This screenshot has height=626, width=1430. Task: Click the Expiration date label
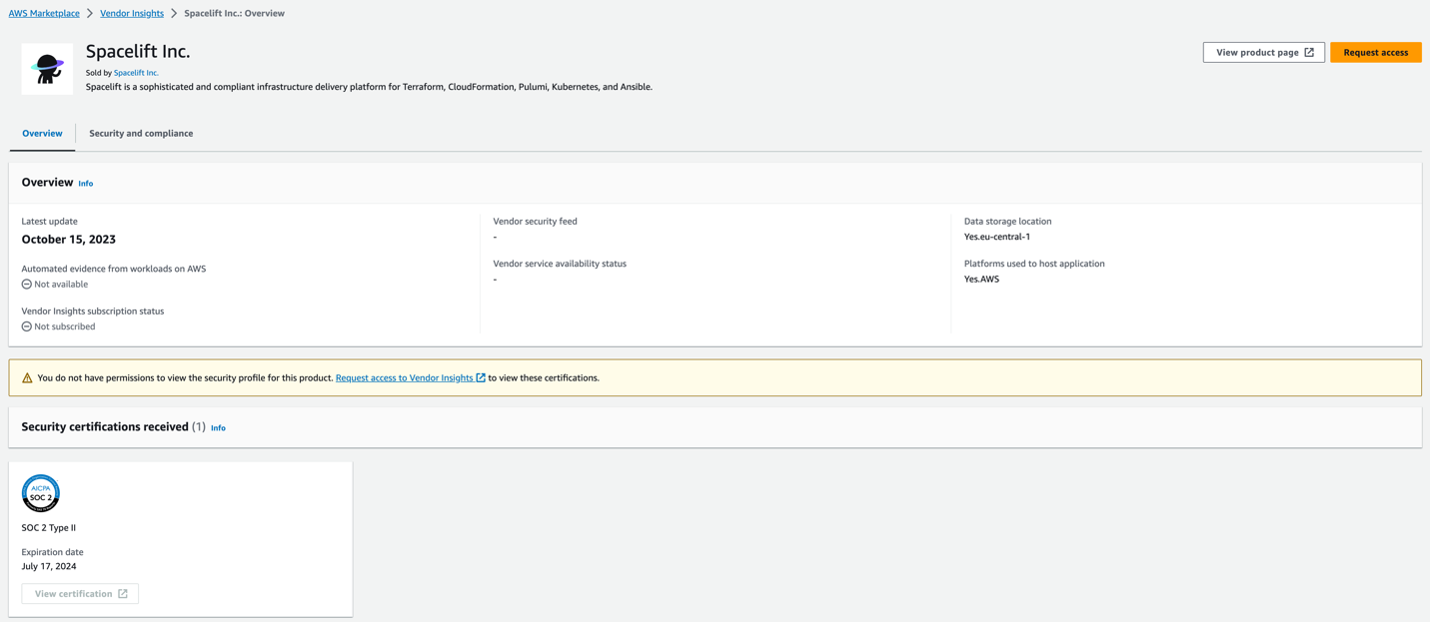click(x=53, y=552)
